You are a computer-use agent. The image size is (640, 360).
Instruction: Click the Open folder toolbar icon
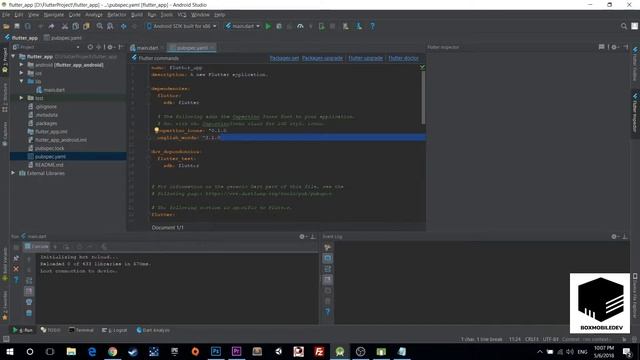(x=6, y=26)
